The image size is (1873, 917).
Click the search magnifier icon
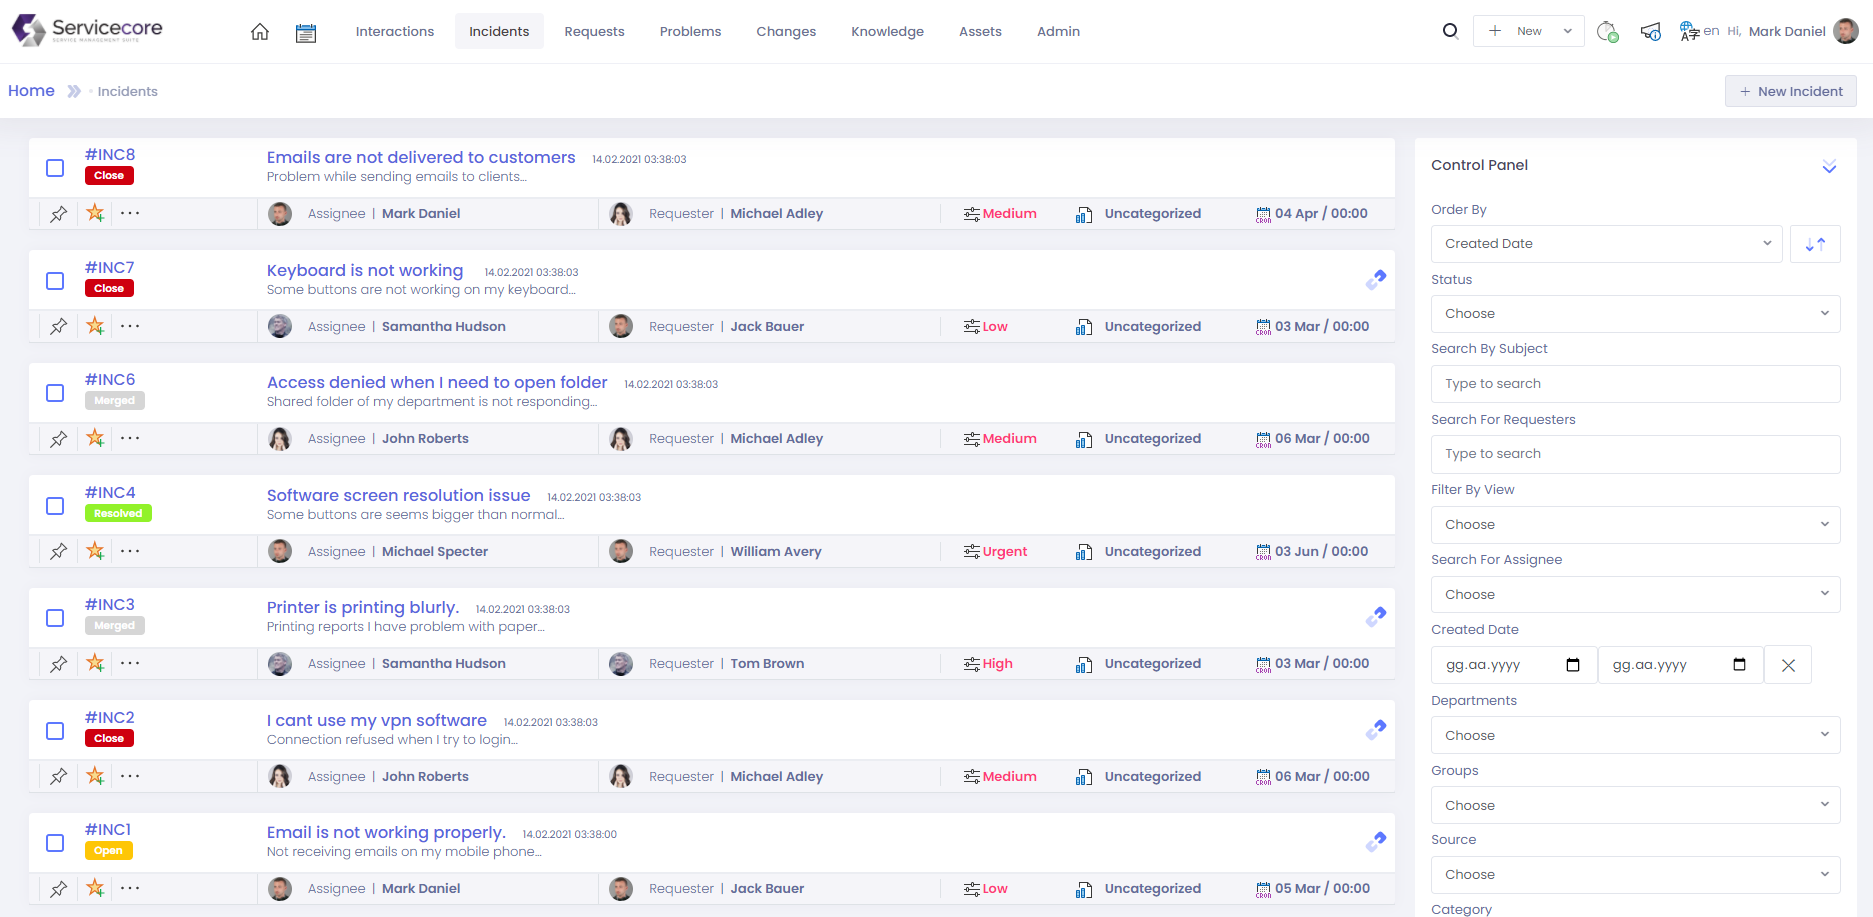(x=1450, y=31)
